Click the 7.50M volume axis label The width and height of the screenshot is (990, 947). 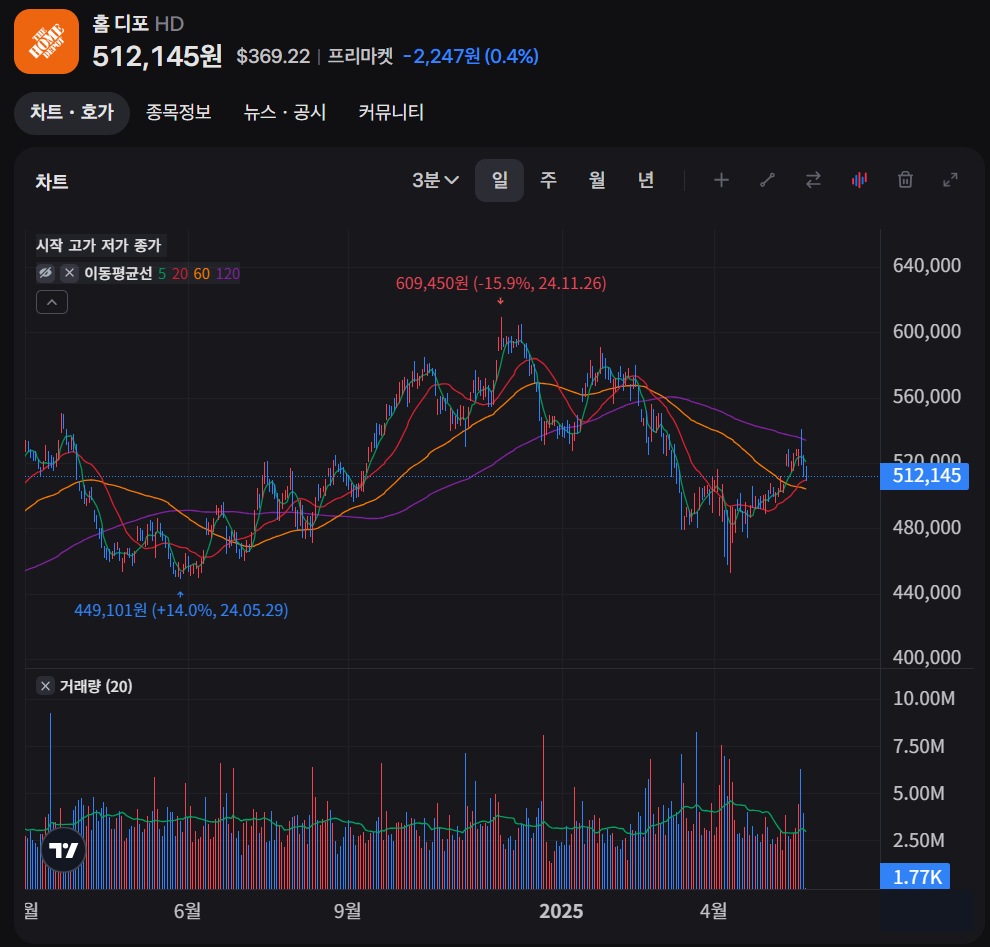(919, 746)
